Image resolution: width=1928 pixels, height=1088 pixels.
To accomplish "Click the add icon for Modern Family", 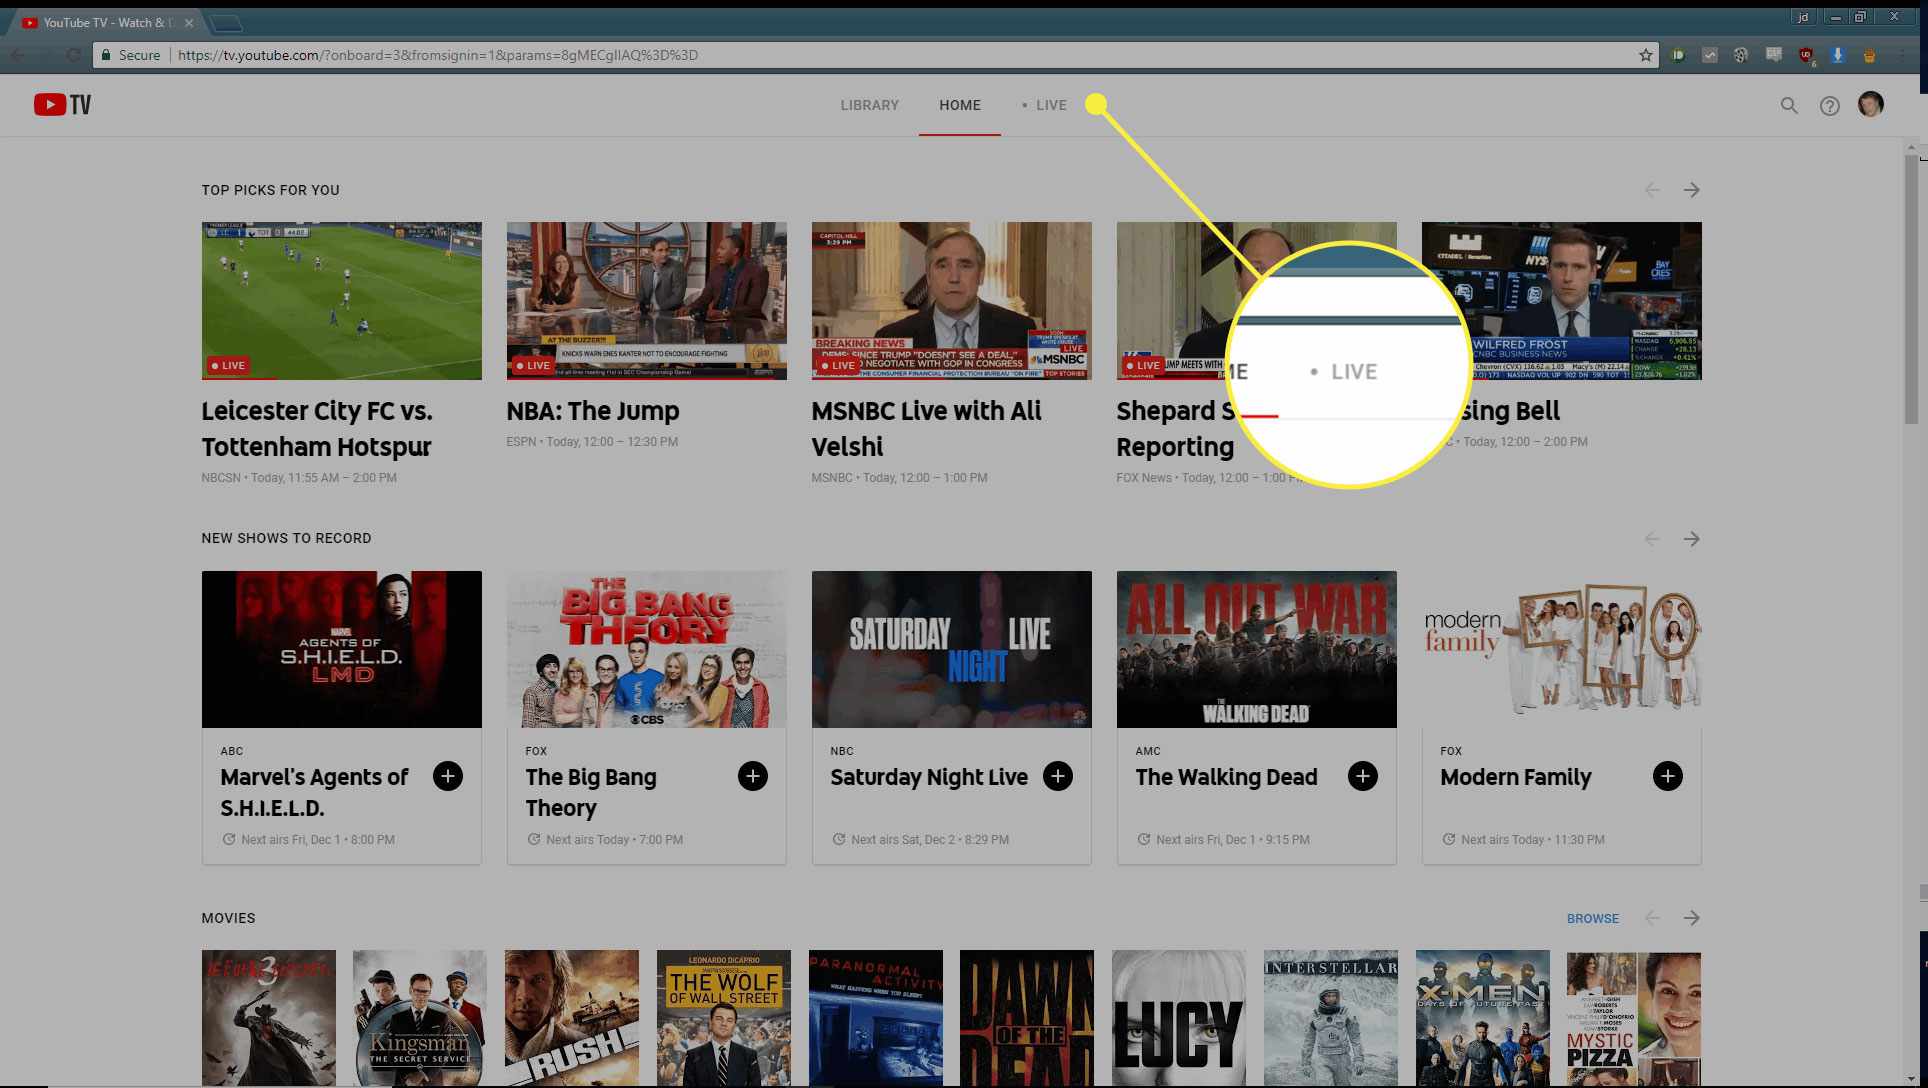I will 1668,776.
